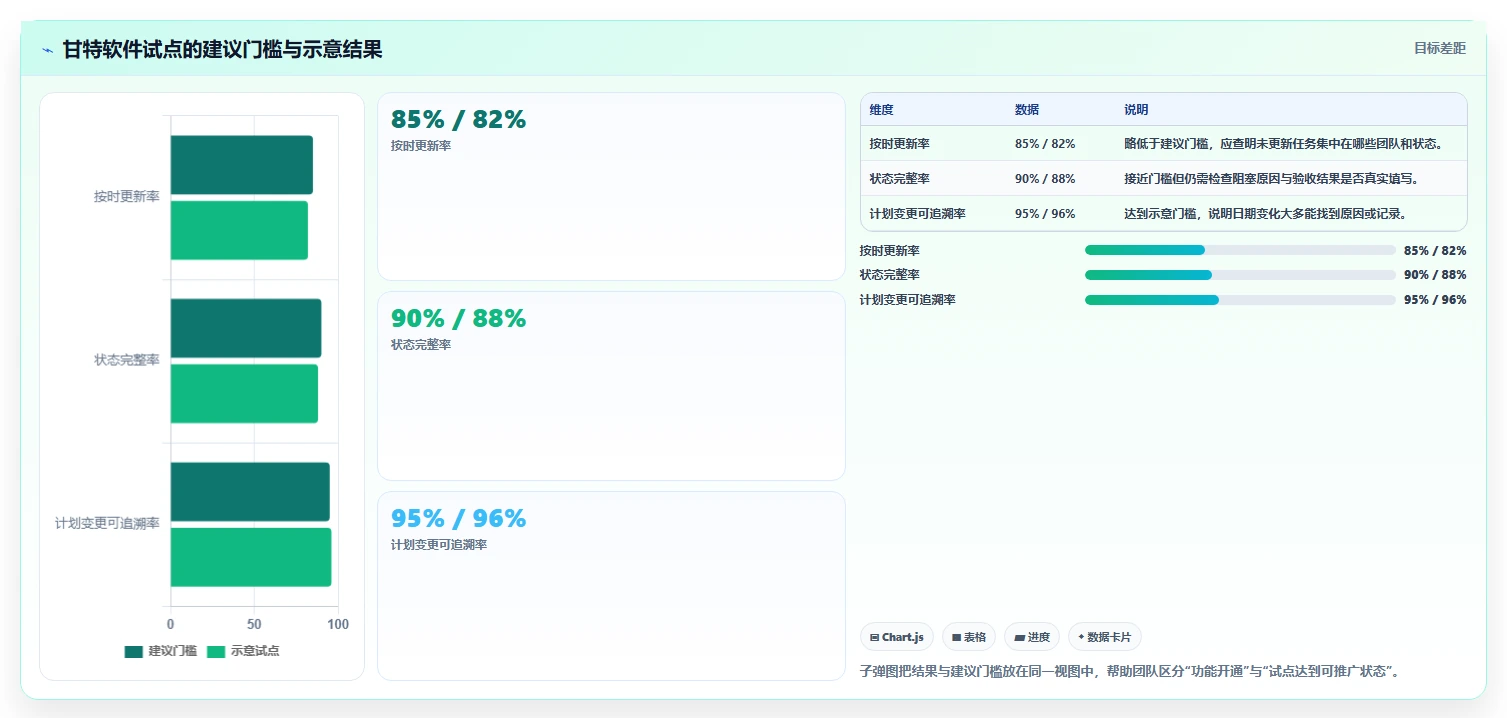This screenshot has width=1507, height=718.
Task: Click the dark 建议门槛 bar for 状态完整率
Action: click(246, 328)
